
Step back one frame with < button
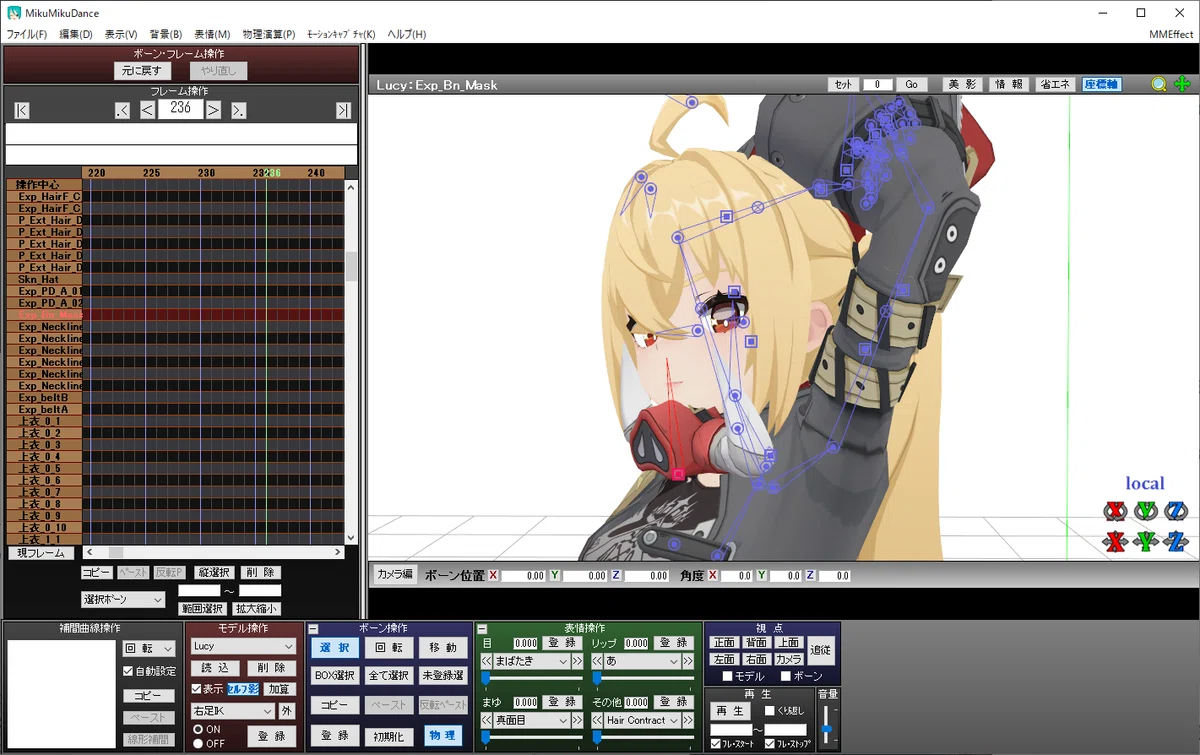[147, 109]
